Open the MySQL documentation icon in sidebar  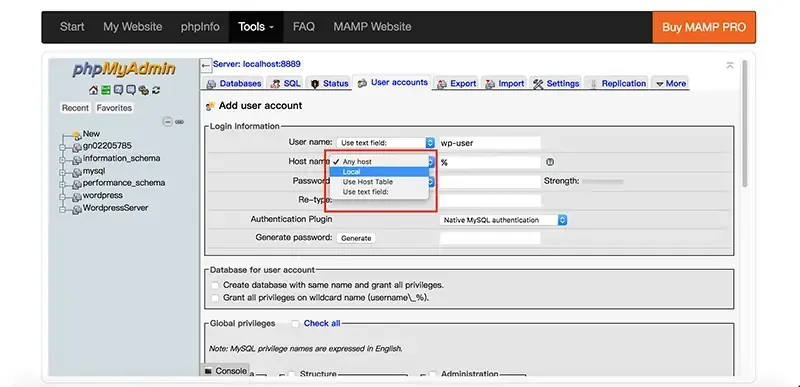[131, 90]
